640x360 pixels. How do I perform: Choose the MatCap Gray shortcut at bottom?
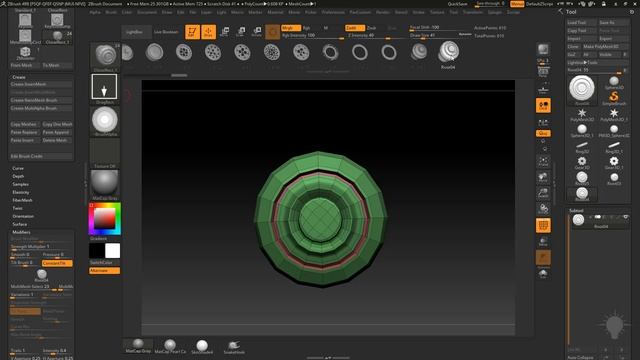(x=138, y=345)
